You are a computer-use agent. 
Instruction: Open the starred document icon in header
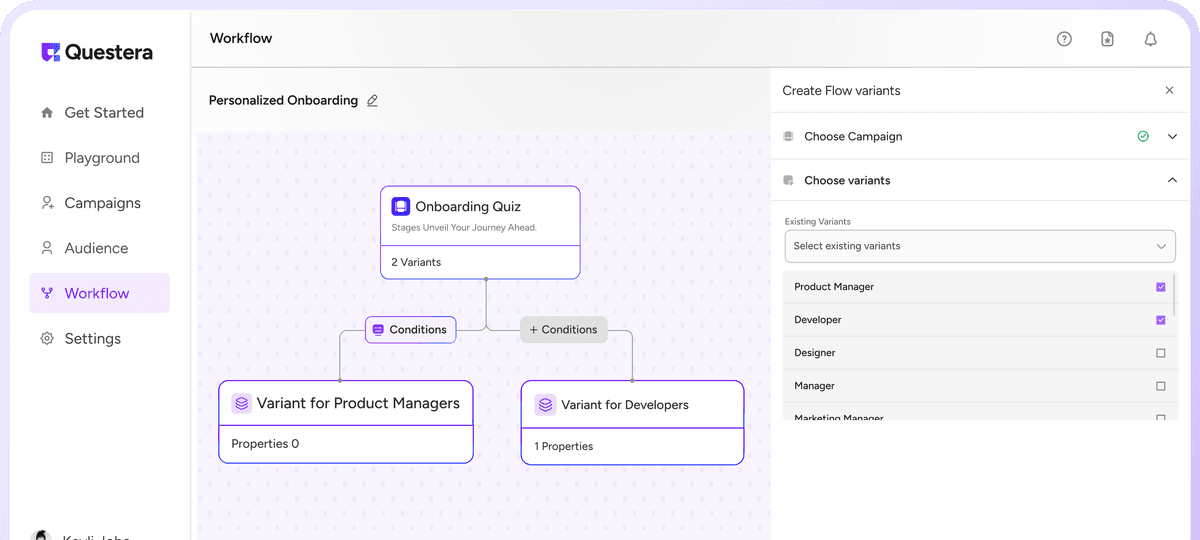coord(1107,39)
